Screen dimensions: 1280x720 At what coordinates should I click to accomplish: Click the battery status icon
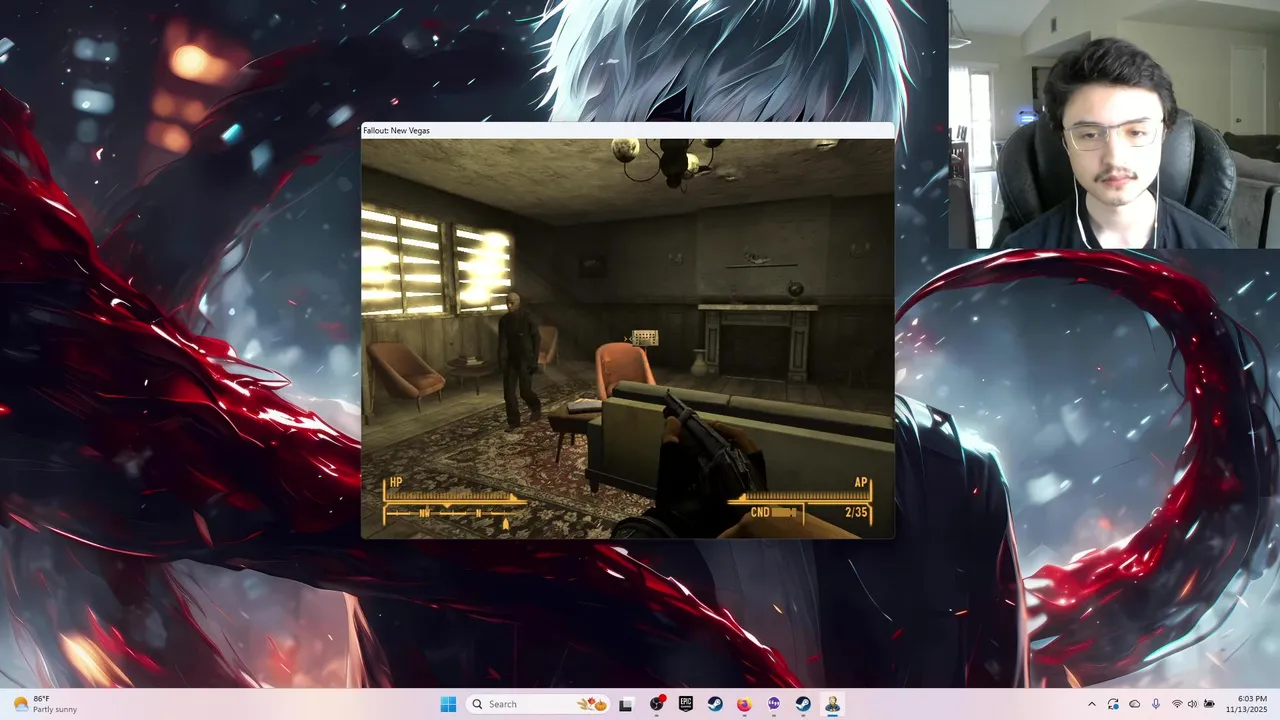click(1209, 704)
